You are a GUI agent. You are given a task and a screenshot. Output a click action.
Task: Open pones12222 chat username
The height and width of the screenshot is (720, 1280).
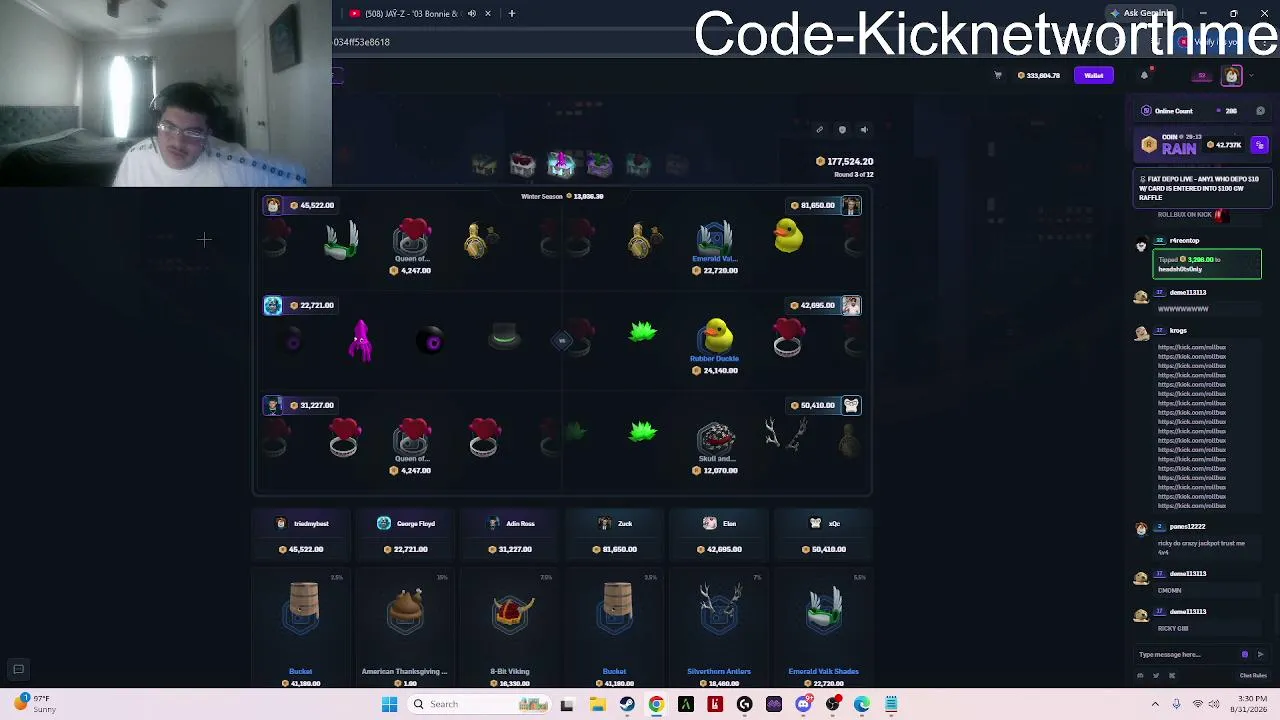(1188, 527)
